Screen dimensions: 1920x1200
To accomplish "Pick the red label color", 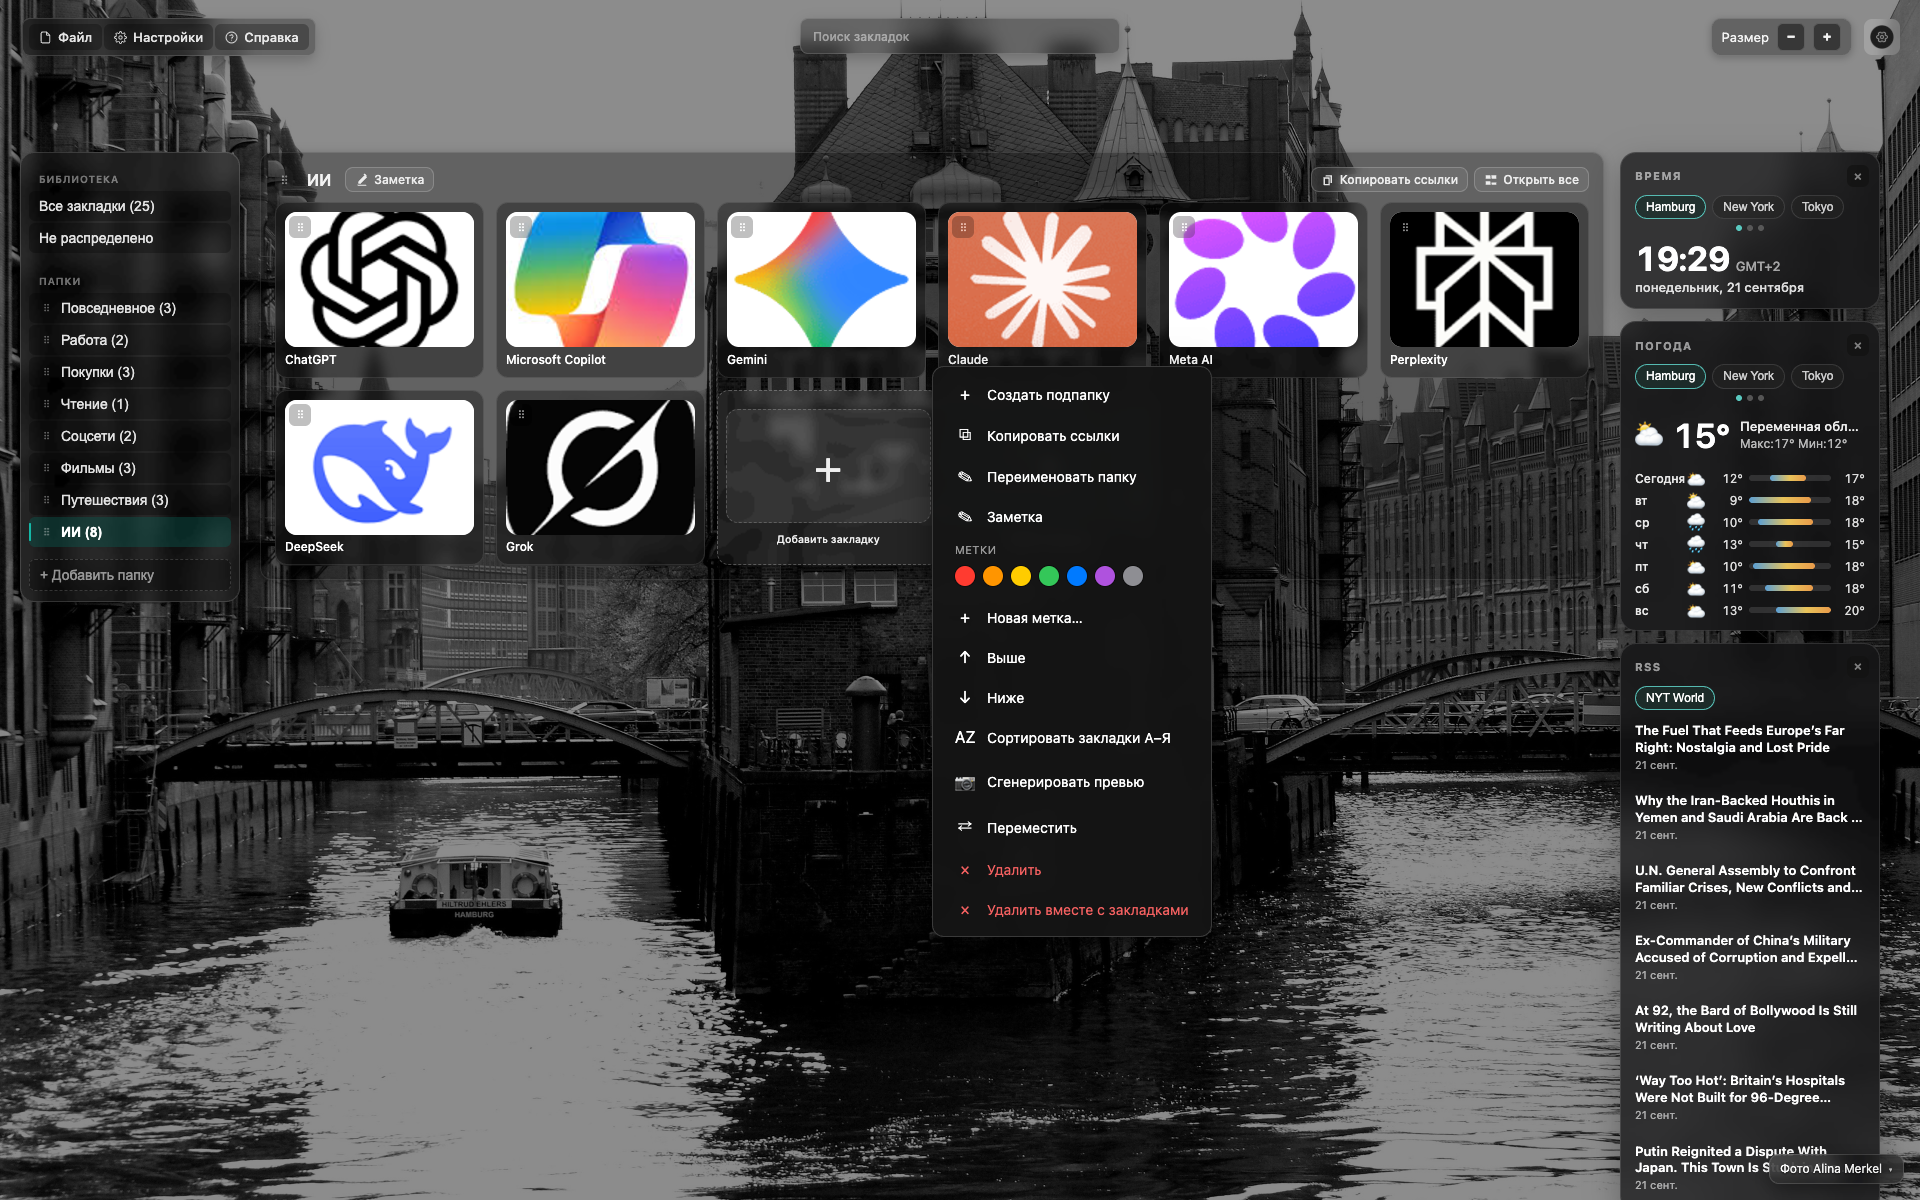I will [965, 576].
